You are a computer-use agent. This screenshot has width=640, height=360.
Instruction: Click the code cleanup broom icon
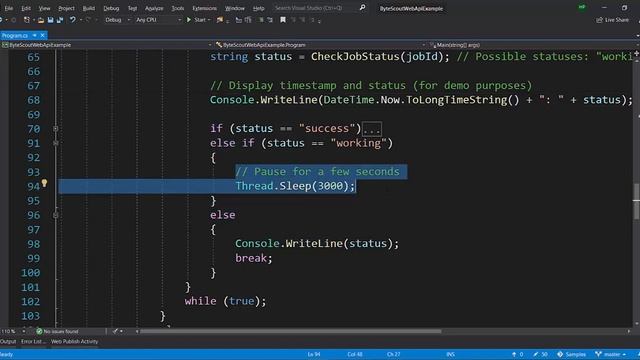tap(116, 331)
